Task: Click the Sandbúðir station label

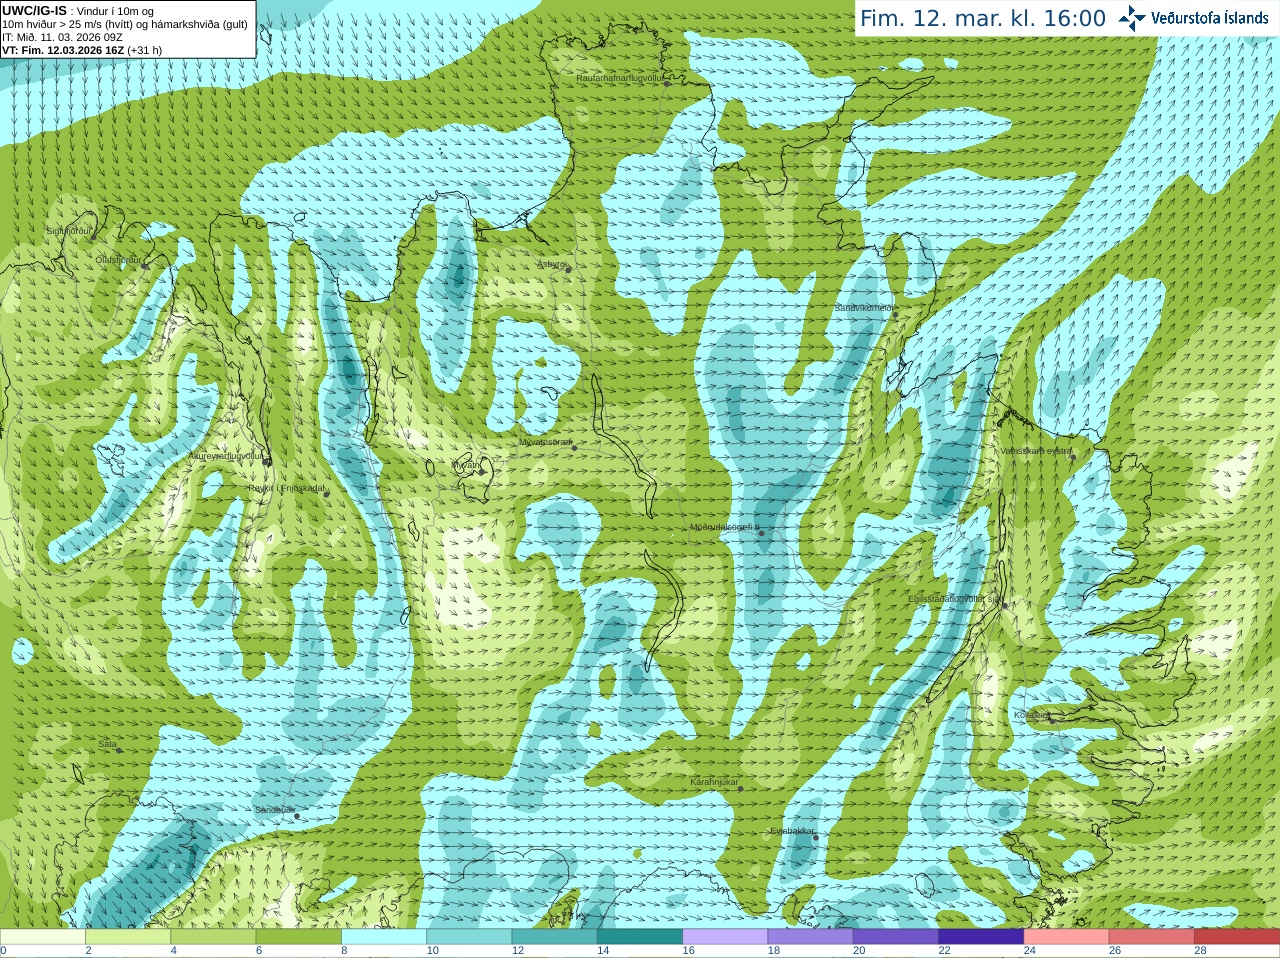Action: point(274,810)
